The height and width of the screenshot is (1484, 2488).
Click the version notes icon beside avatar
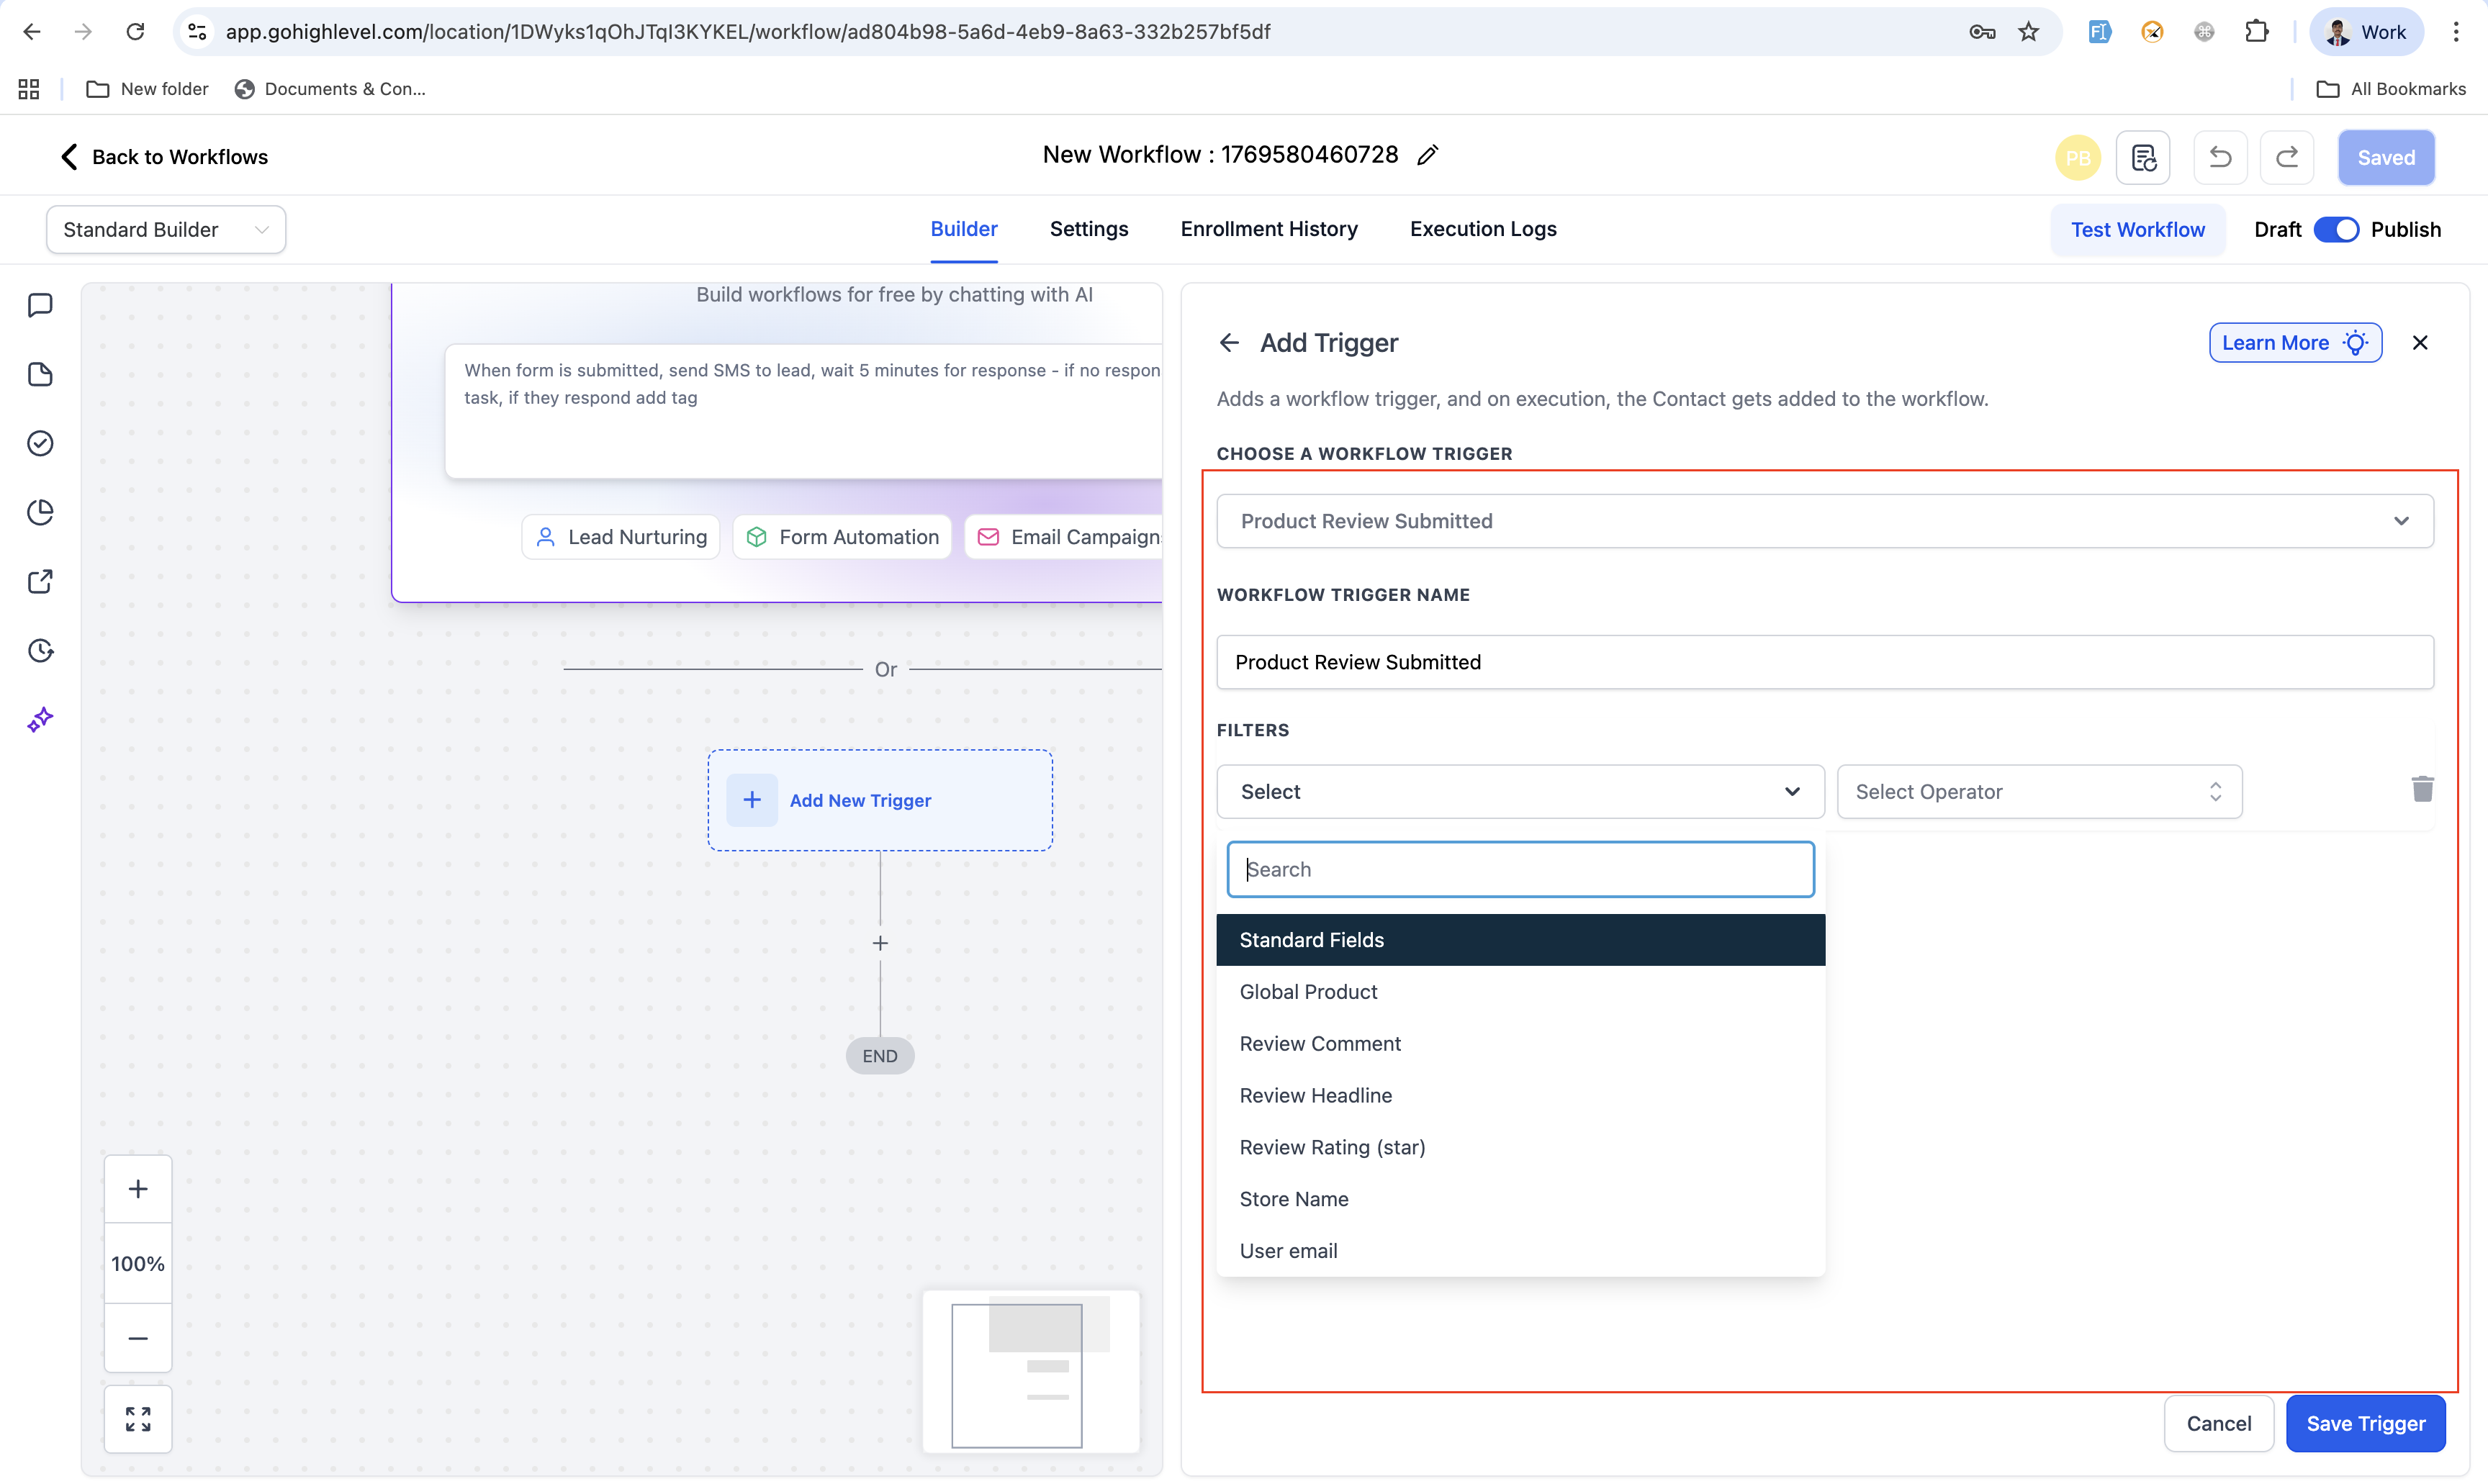(x=2142, y=157)
